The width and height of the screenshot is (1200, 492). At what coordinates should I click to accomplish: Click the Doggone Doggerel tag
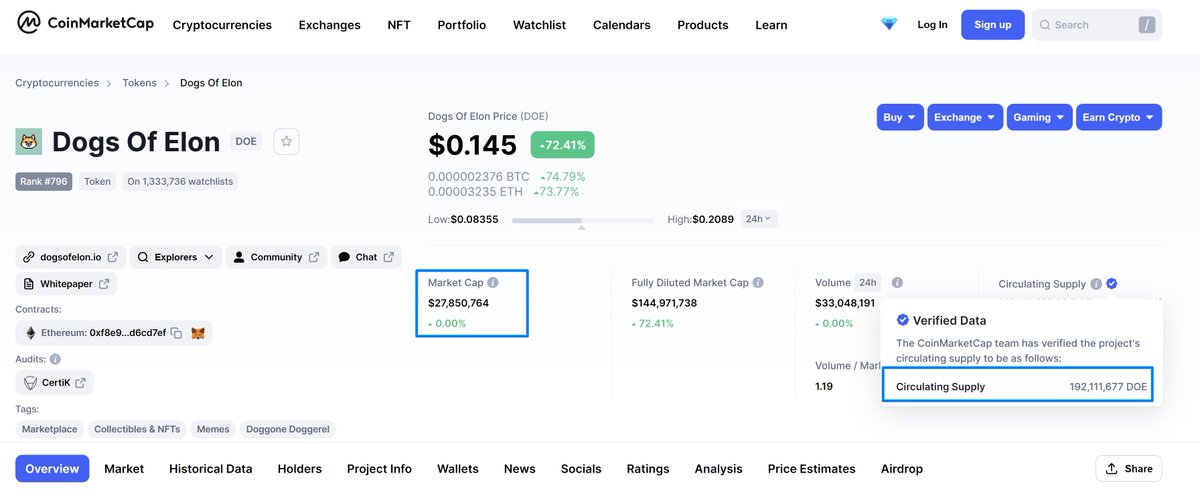pos(288,429)
